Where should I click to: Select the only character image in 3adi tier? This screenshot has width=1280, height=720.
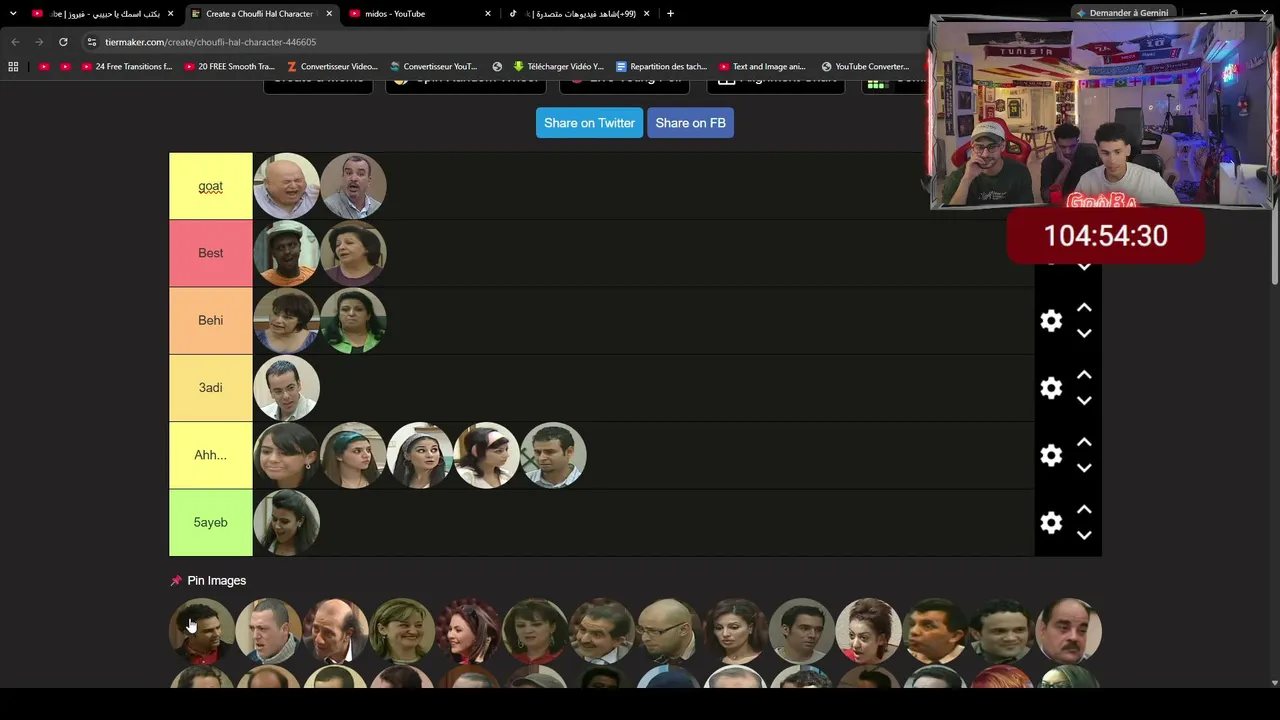click(287, 388)
